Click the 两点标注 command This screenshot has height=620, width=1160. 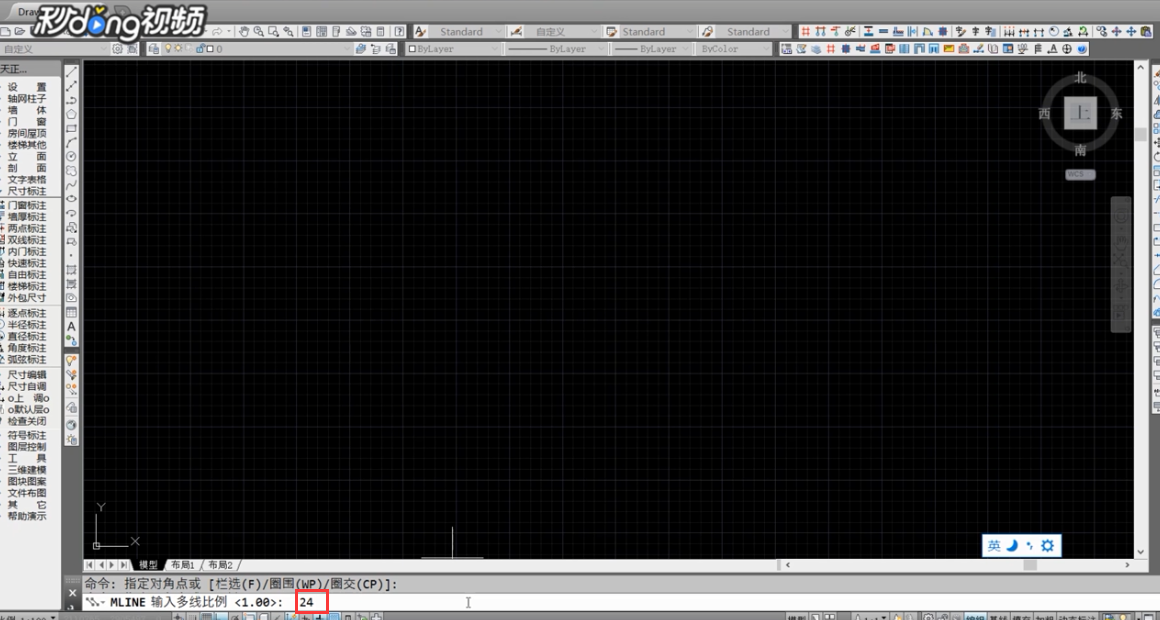pyautogui.click(x=27, y=229)
